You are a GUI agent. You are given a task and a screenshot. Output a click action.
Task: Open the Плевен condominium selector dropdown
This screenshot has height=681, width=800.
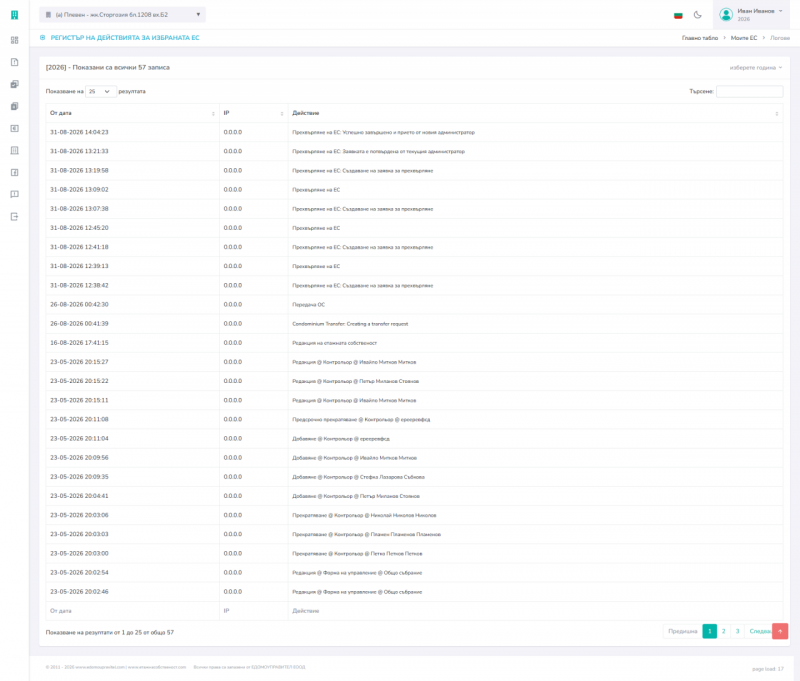(122, 15)
